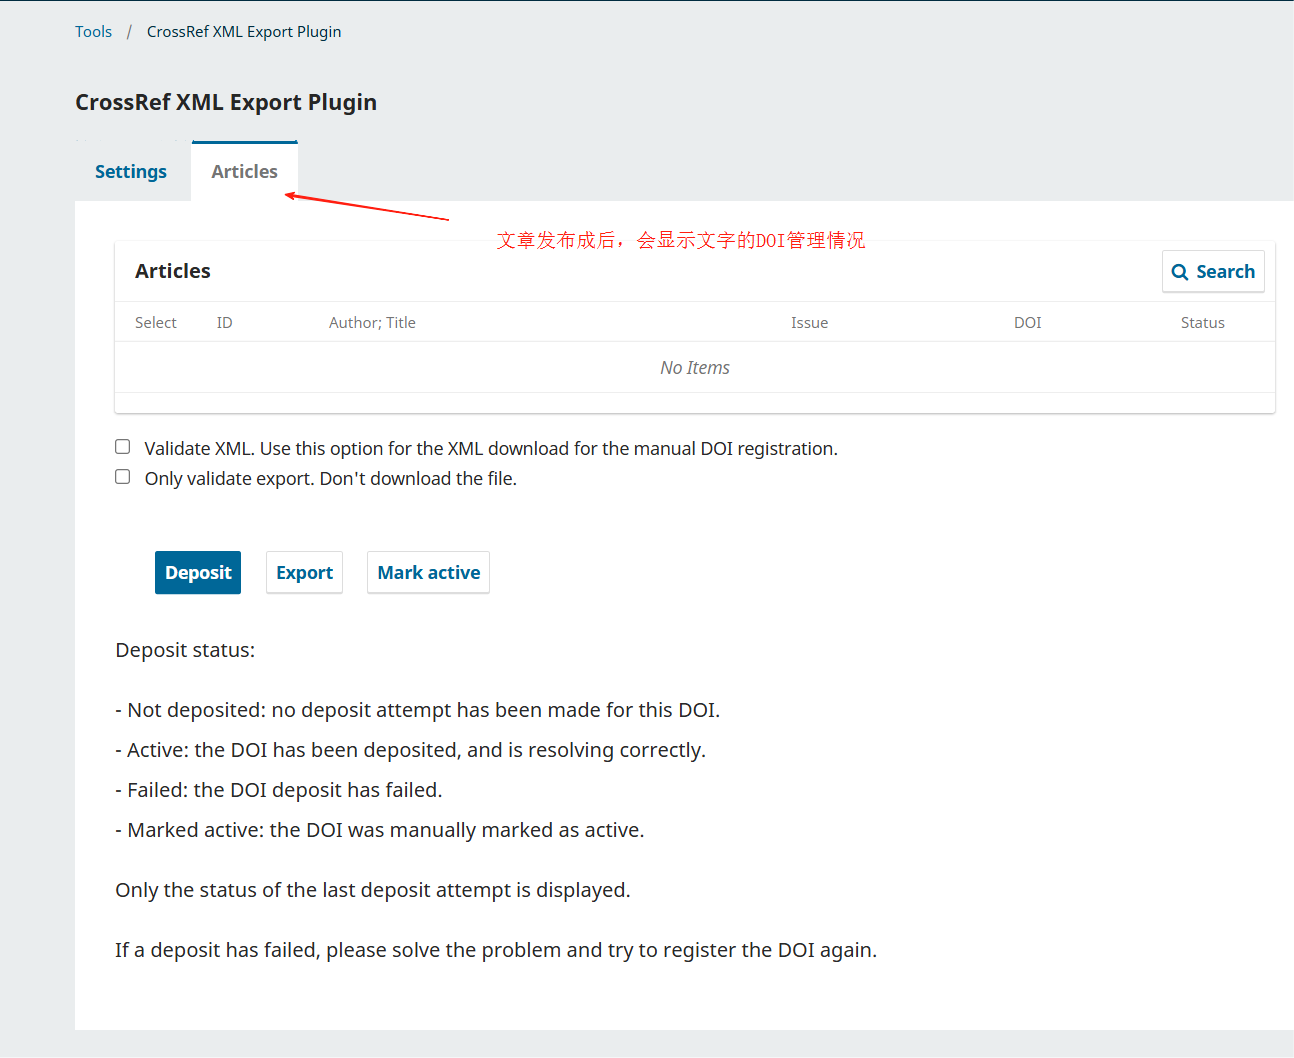This screenshot has width=1294, height=1058.
Task: Click the DOI column header
Action: pos(1027,322)
